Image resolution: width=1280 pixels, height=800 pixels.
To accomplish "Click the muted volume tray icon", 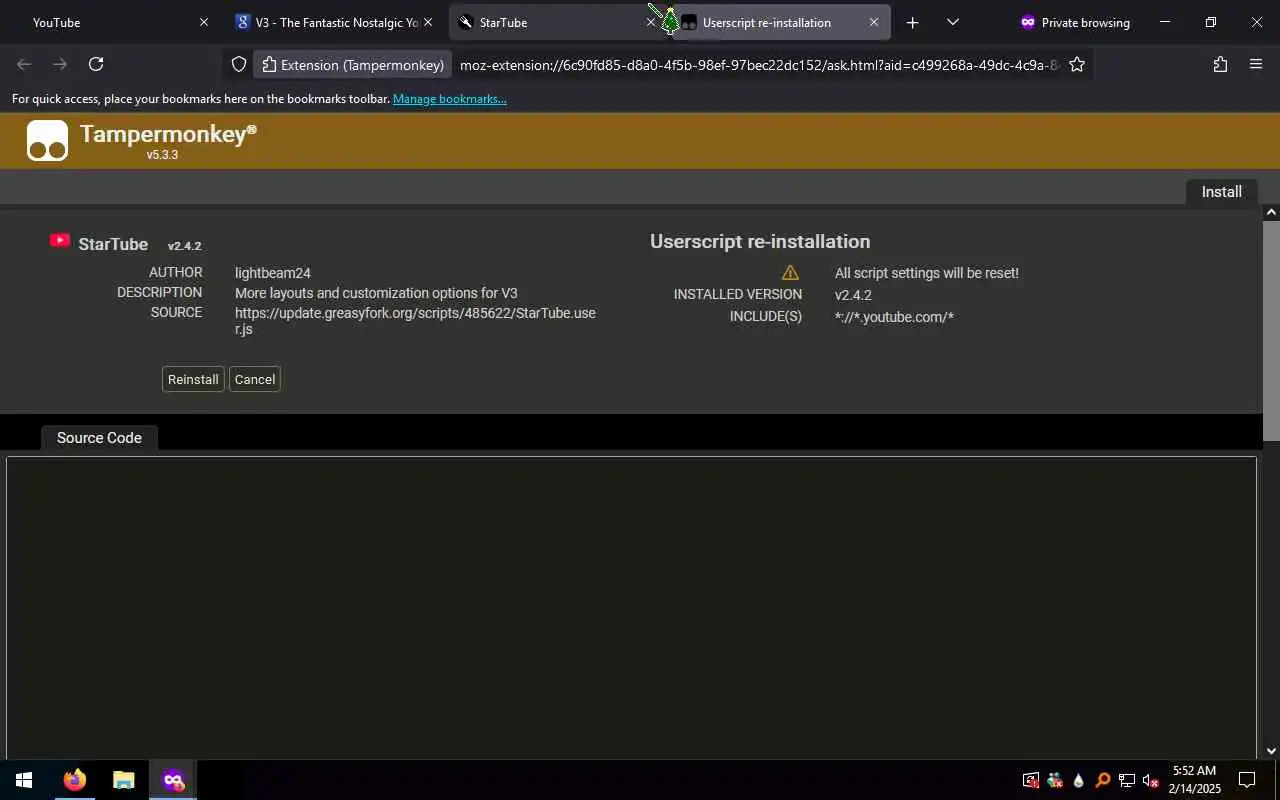I will click(1150, 780).
